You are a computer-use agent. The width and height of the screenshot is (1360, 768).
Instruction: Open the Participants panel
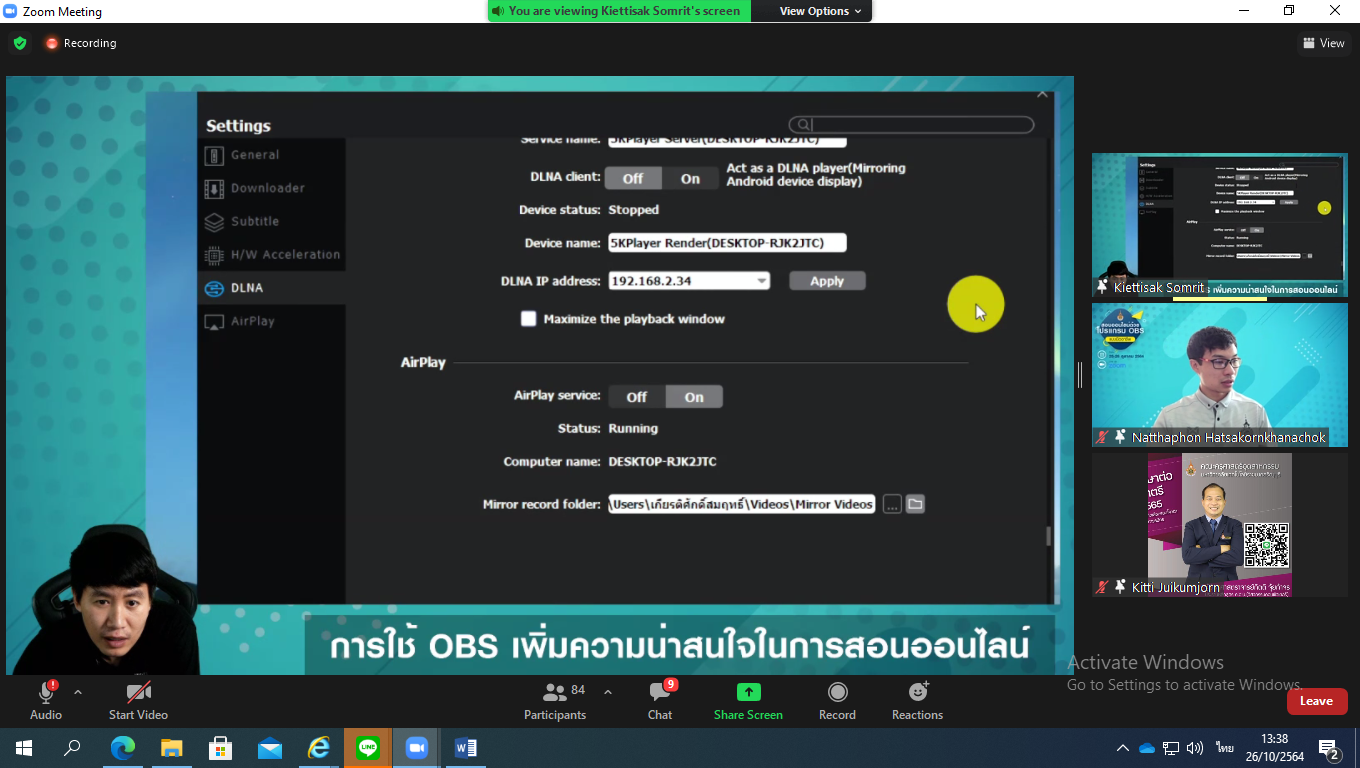pos(555,700)
